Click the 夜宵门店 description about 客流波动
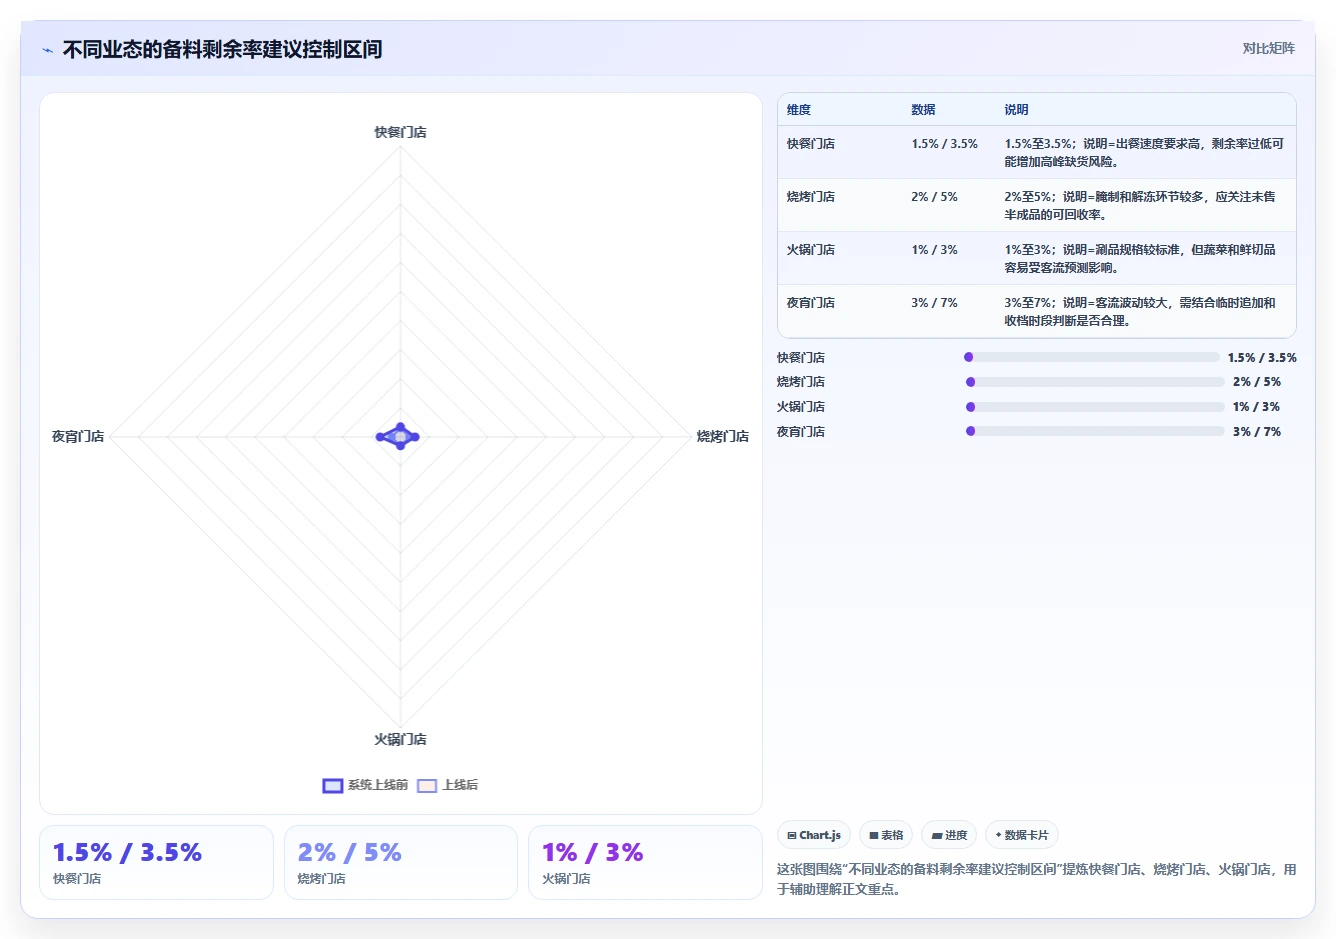Screen dimensions: 1336x939 click(x=1140, y=312)
